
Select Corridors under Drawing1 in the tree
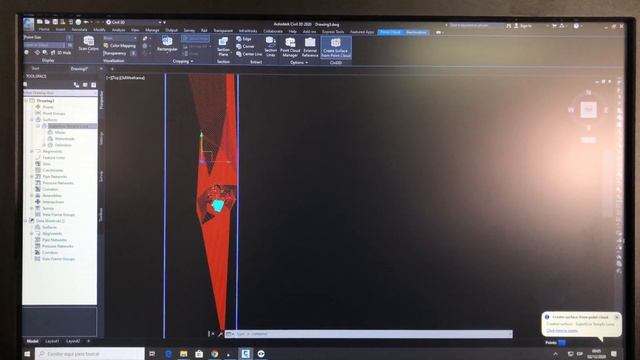tap(50, 189)
